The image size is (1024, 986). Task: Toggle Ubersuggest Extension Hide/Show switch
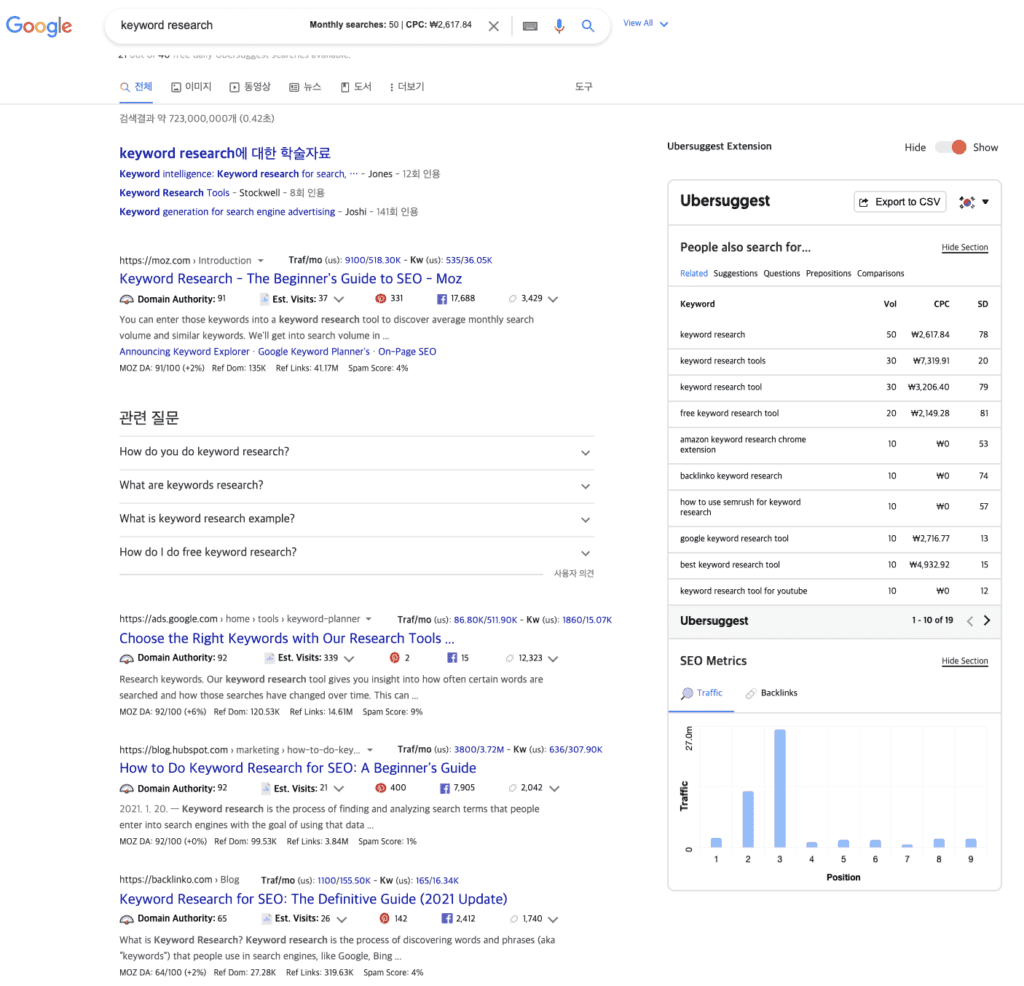coord(950,148)
